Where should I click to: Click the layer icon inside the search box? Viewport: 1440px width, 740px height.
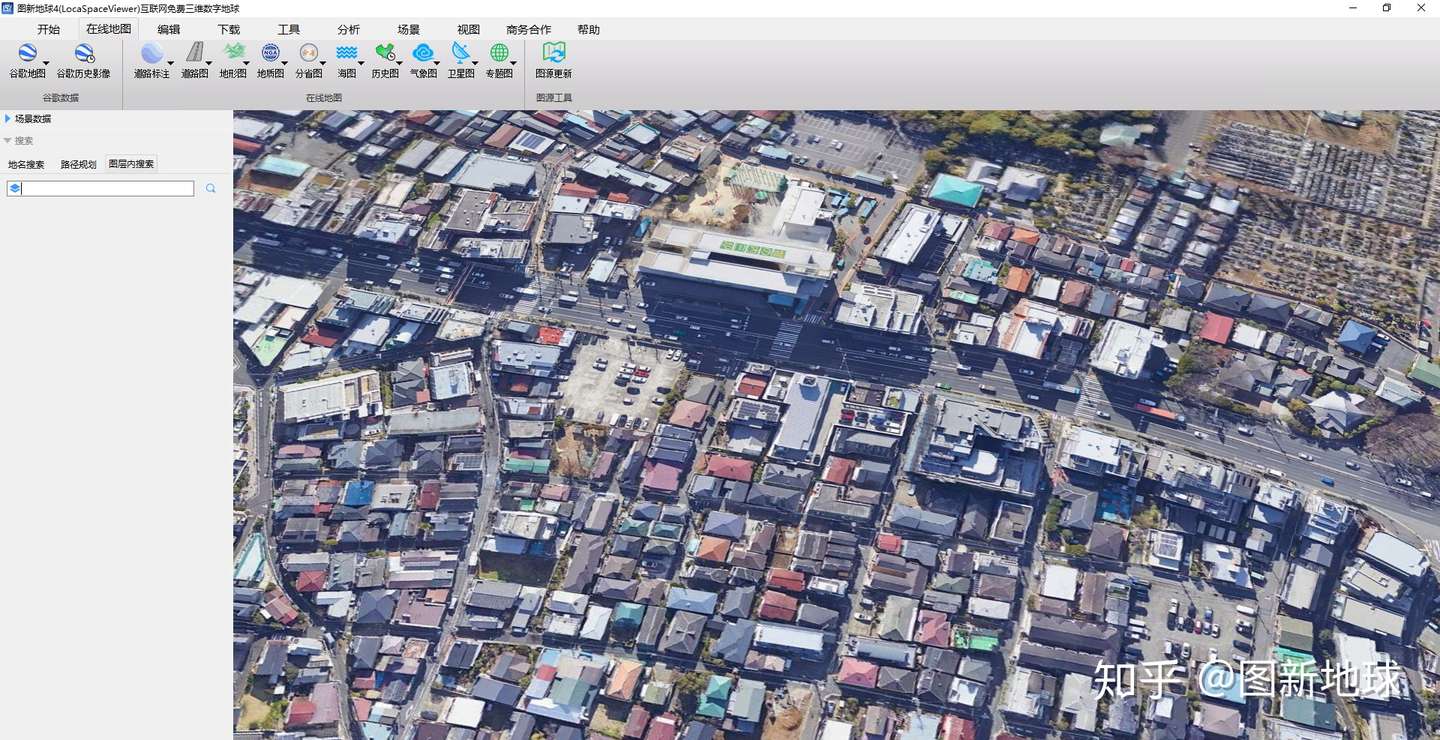tap(15, 188)
